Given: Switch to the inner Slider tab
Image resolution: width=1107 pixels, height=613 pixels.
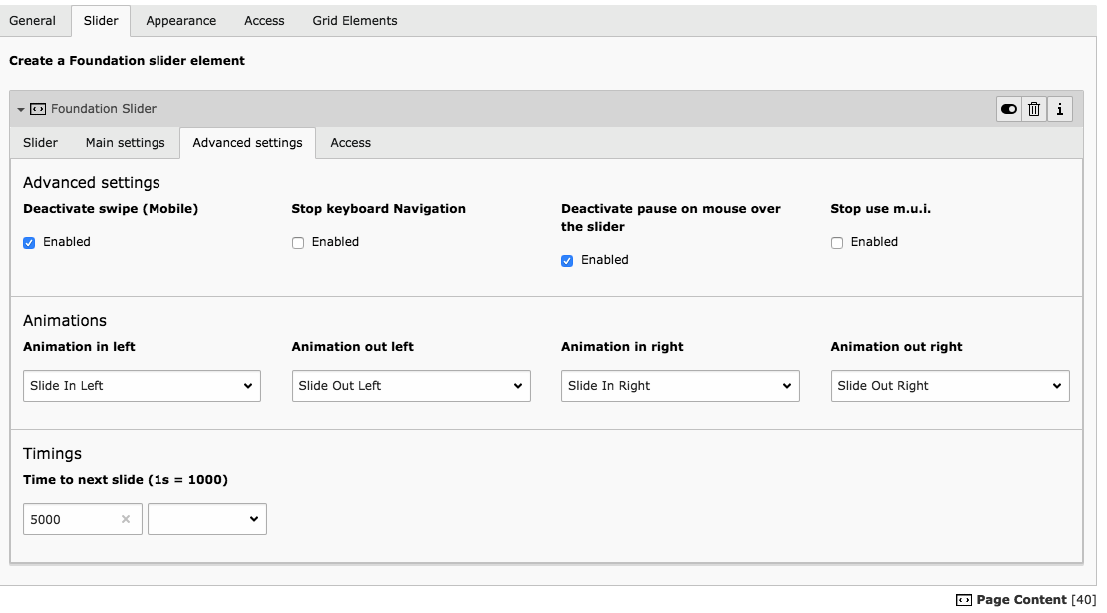Looking at the screenshot, I should pyautogui.click(x=40, y=143).
